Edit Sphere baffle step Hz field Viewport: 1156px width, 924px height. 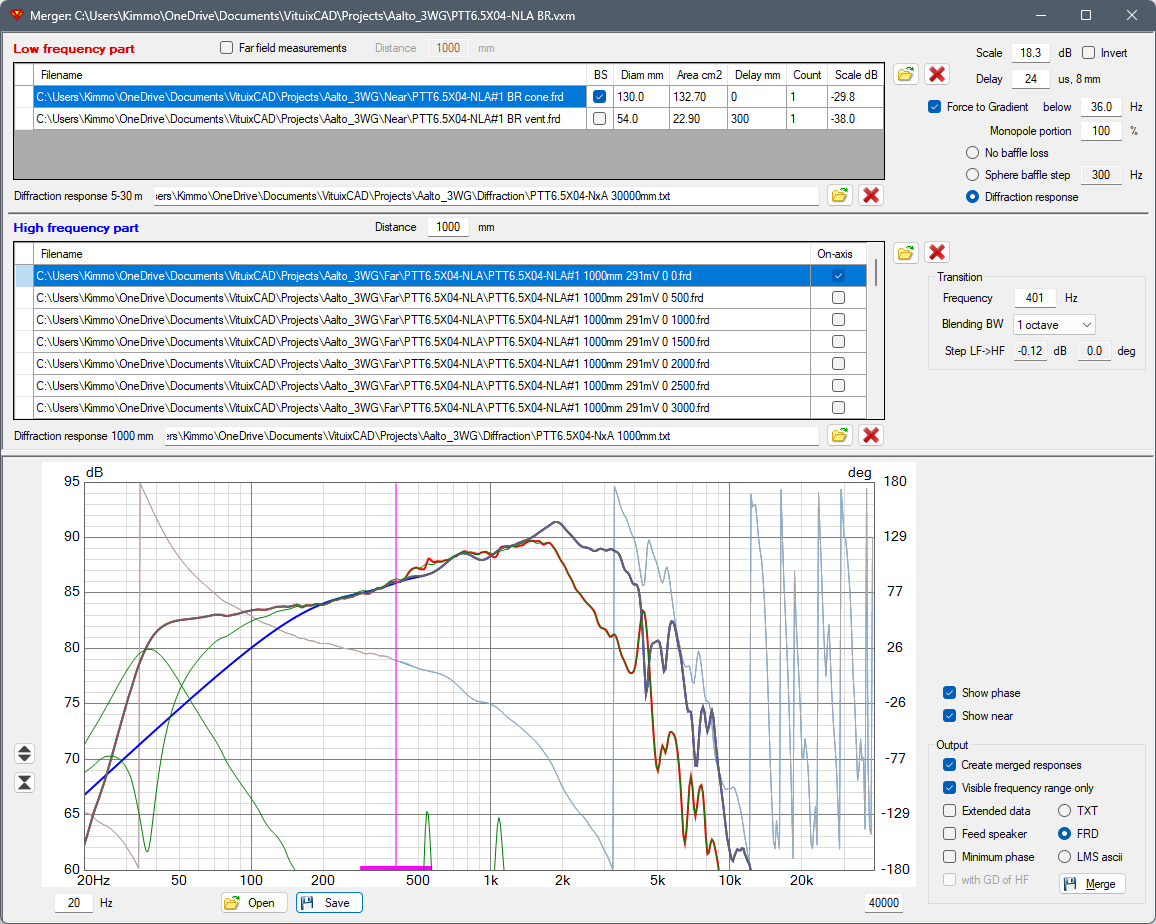(1101, 175)
